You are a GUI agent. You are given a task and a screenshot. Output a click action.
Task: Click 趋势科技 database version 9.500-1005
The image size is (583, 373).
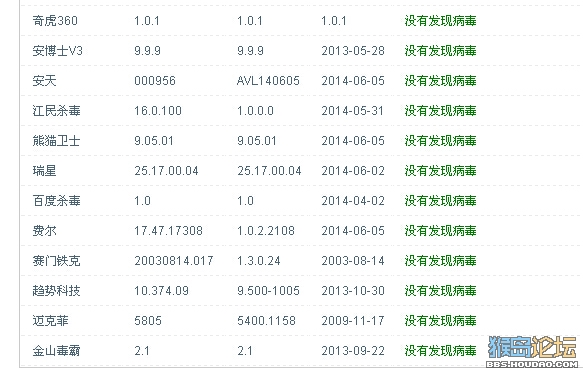coord(268,291)
